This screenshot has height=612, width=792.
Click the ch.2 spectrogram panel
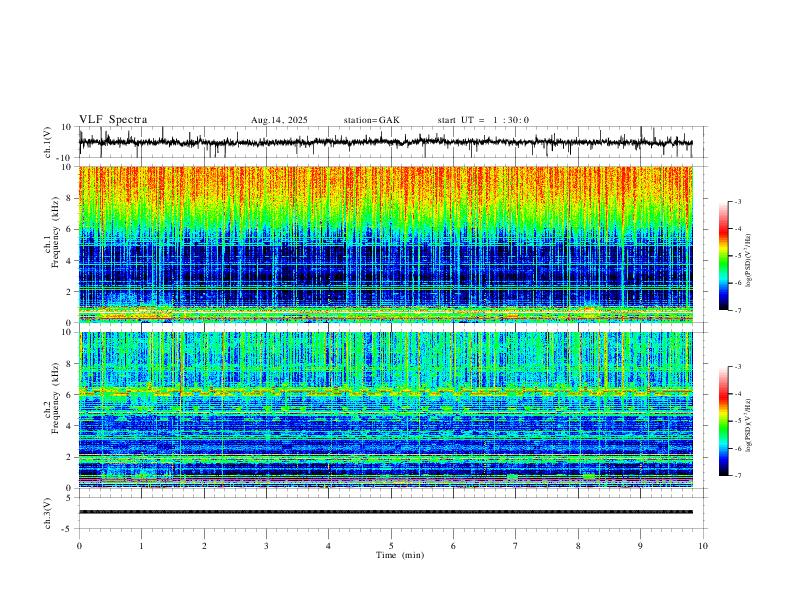(x=385, y=410)
